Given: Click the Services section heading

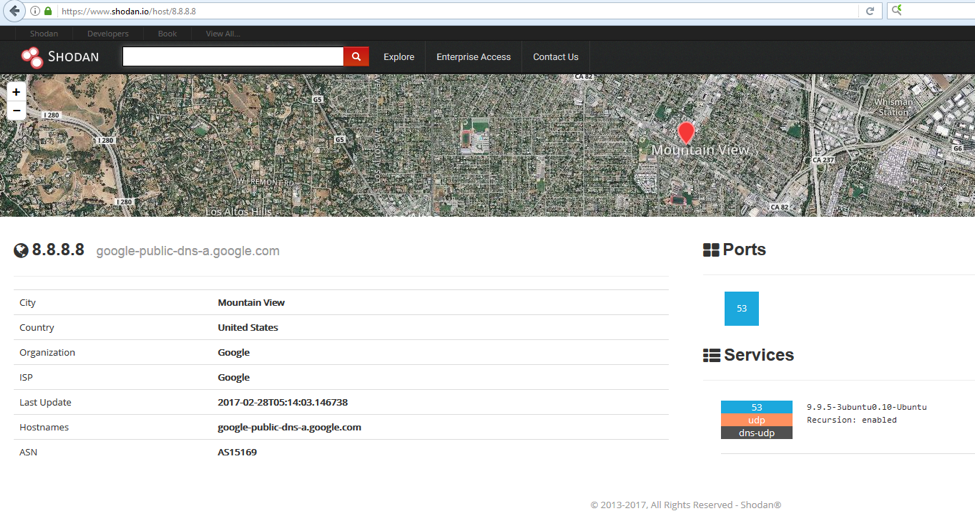Looking at the screenshot, I should 759,355.
